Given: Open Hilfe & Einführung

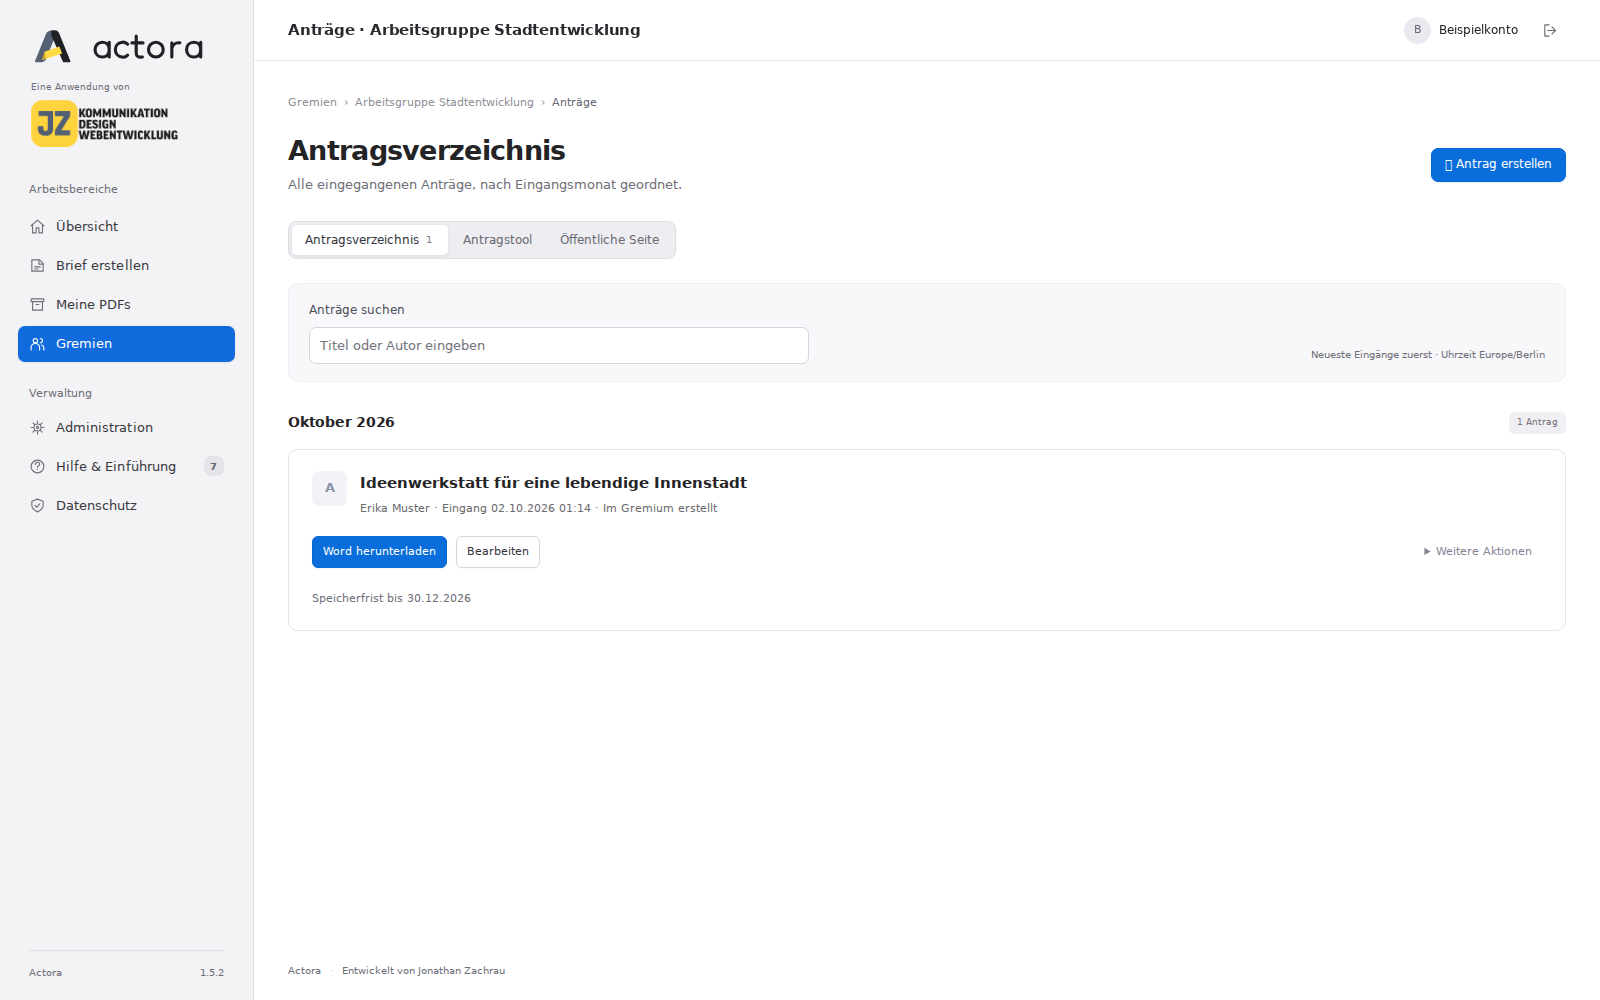Looking at the screenshot, I should [x=126, y=467].
